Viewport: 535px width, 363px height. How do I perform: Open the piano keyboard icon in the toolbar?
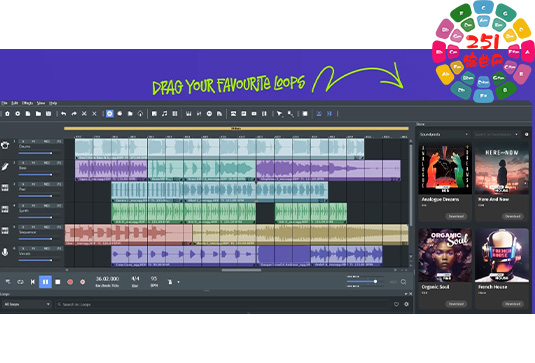[188, 114]
